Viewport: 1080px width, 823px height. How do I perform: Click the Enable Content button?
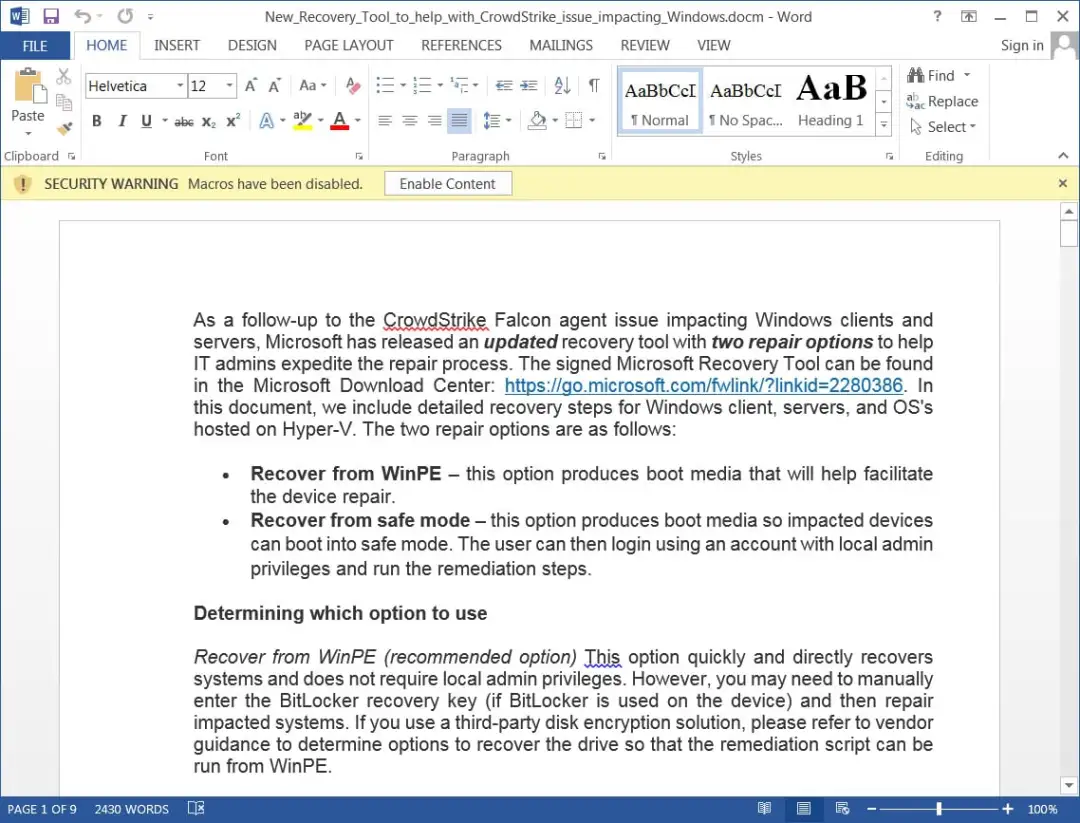(x=448, y=184)
